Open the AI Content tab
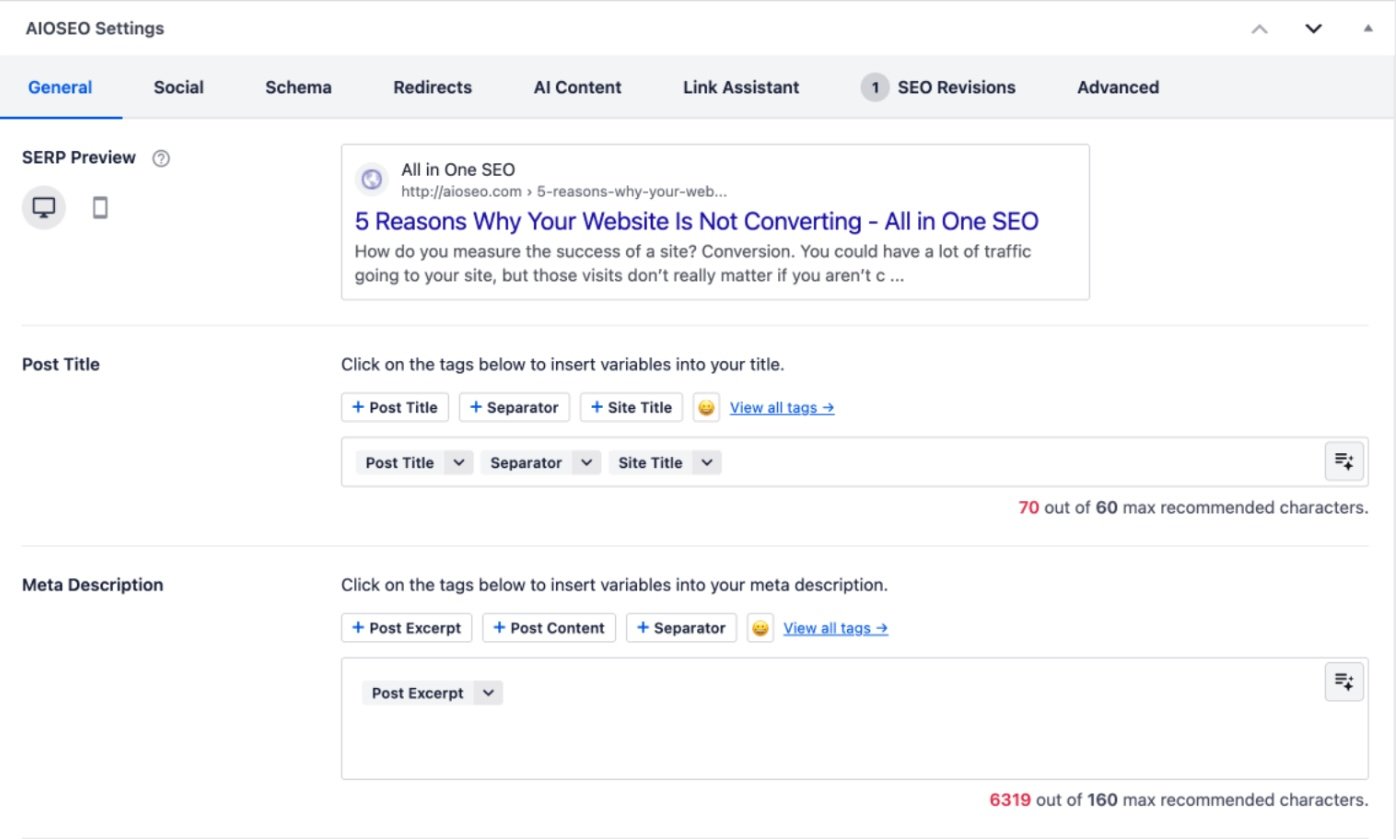Image resolution: width=1396 pixels, height=839 pixels. click(x=577, y=87)
